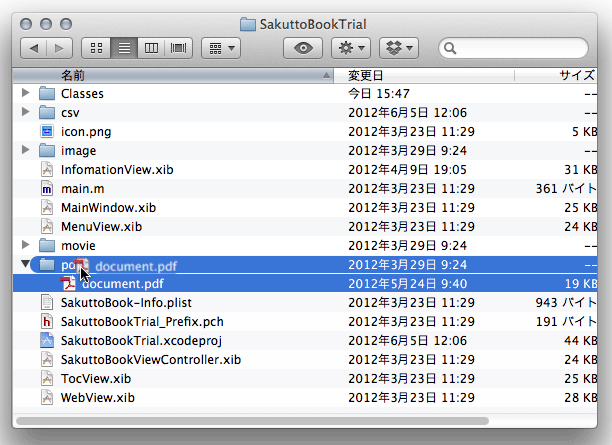The width and height of the screenshot is (612, 445).
Task: Click the InfomationView.xib file name
Action: (x=117, y=170)
